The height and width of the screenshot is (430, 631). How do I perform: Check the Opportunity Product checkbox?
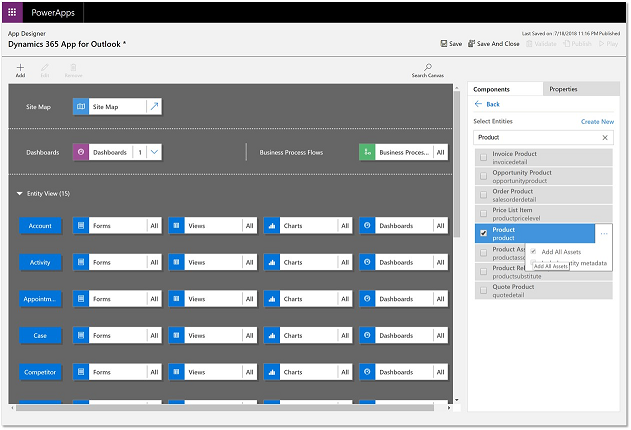(x=483, y=176)
